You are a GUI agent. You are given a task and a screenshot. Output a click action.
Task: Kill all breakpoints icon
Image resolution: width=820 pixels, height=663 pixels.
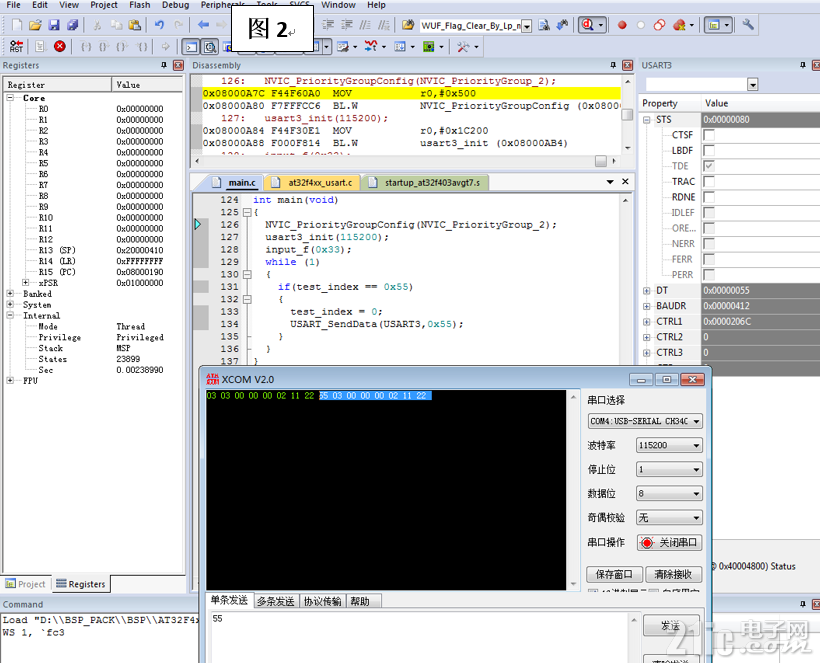click(x=679, y=25)
